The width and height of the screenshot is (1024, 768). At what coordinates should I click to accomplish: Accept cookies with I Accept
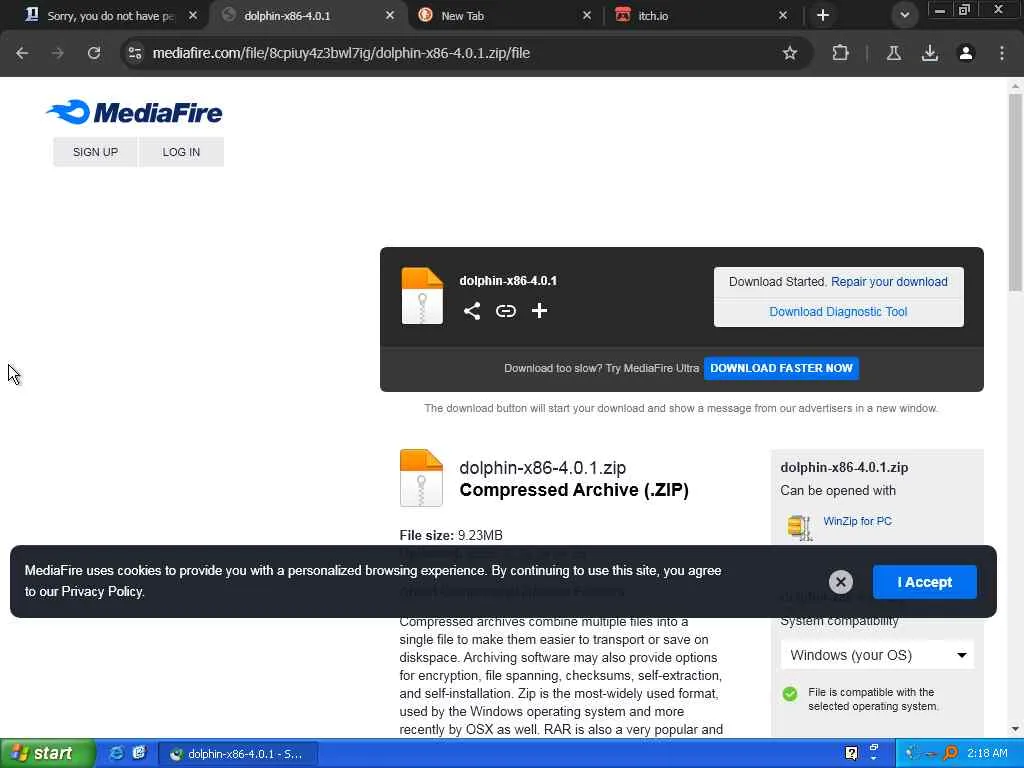pyautogui.click(x=924, y=582)
